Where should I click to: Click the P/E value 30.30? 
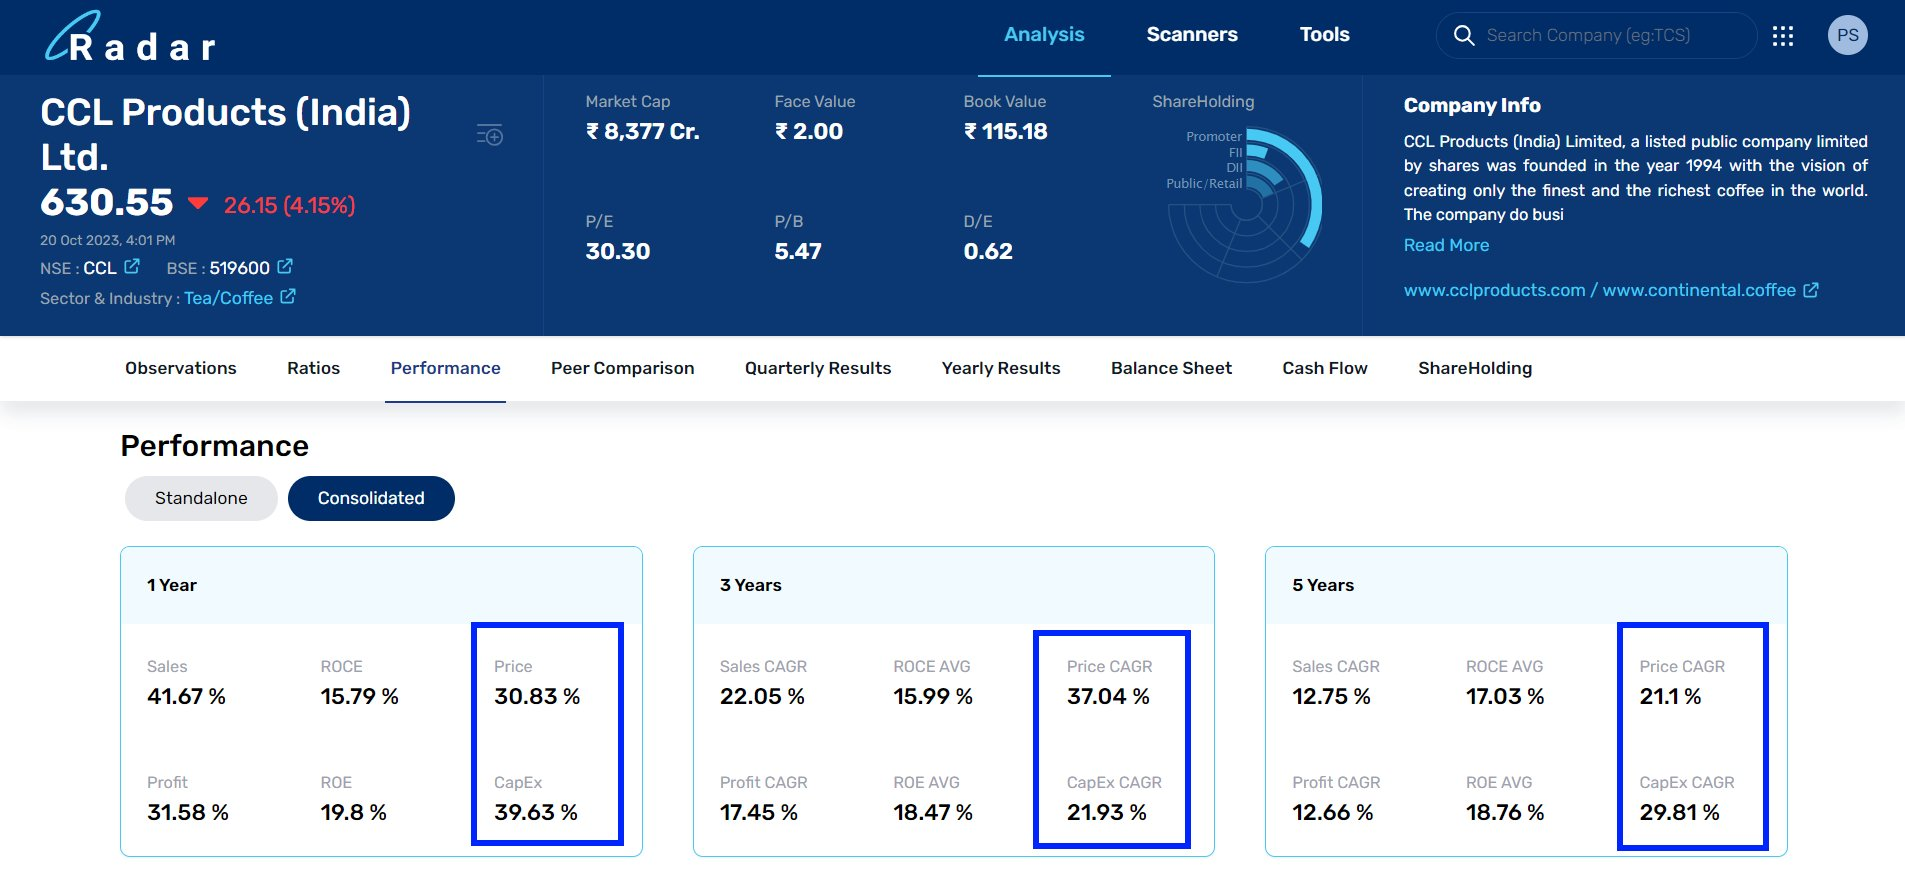point(618,251)
